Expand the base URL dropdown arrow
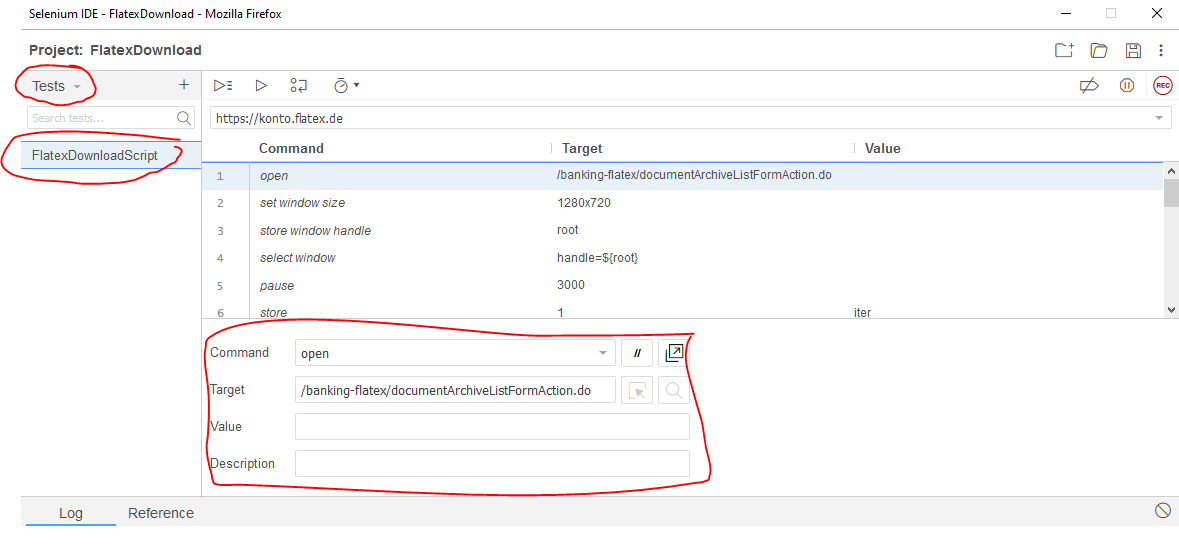This screenshot has height=557, width=1179. pos(1159,118)
